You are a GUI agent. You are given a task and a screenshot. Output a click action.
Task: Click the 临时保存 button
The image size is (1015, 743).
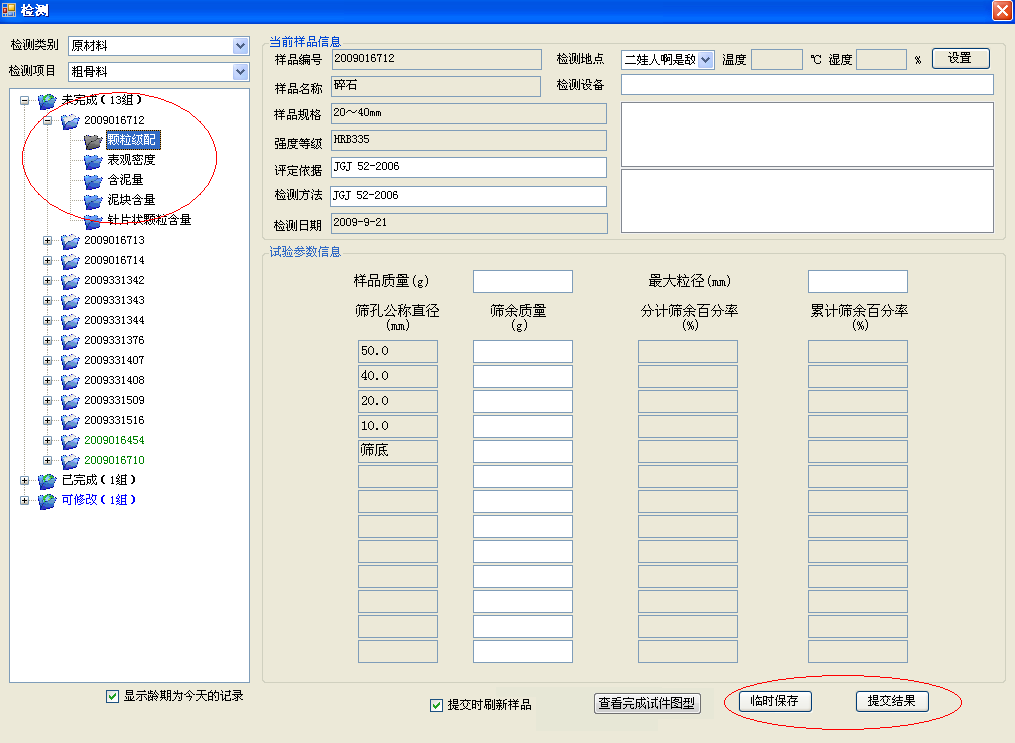click(775, 701)
